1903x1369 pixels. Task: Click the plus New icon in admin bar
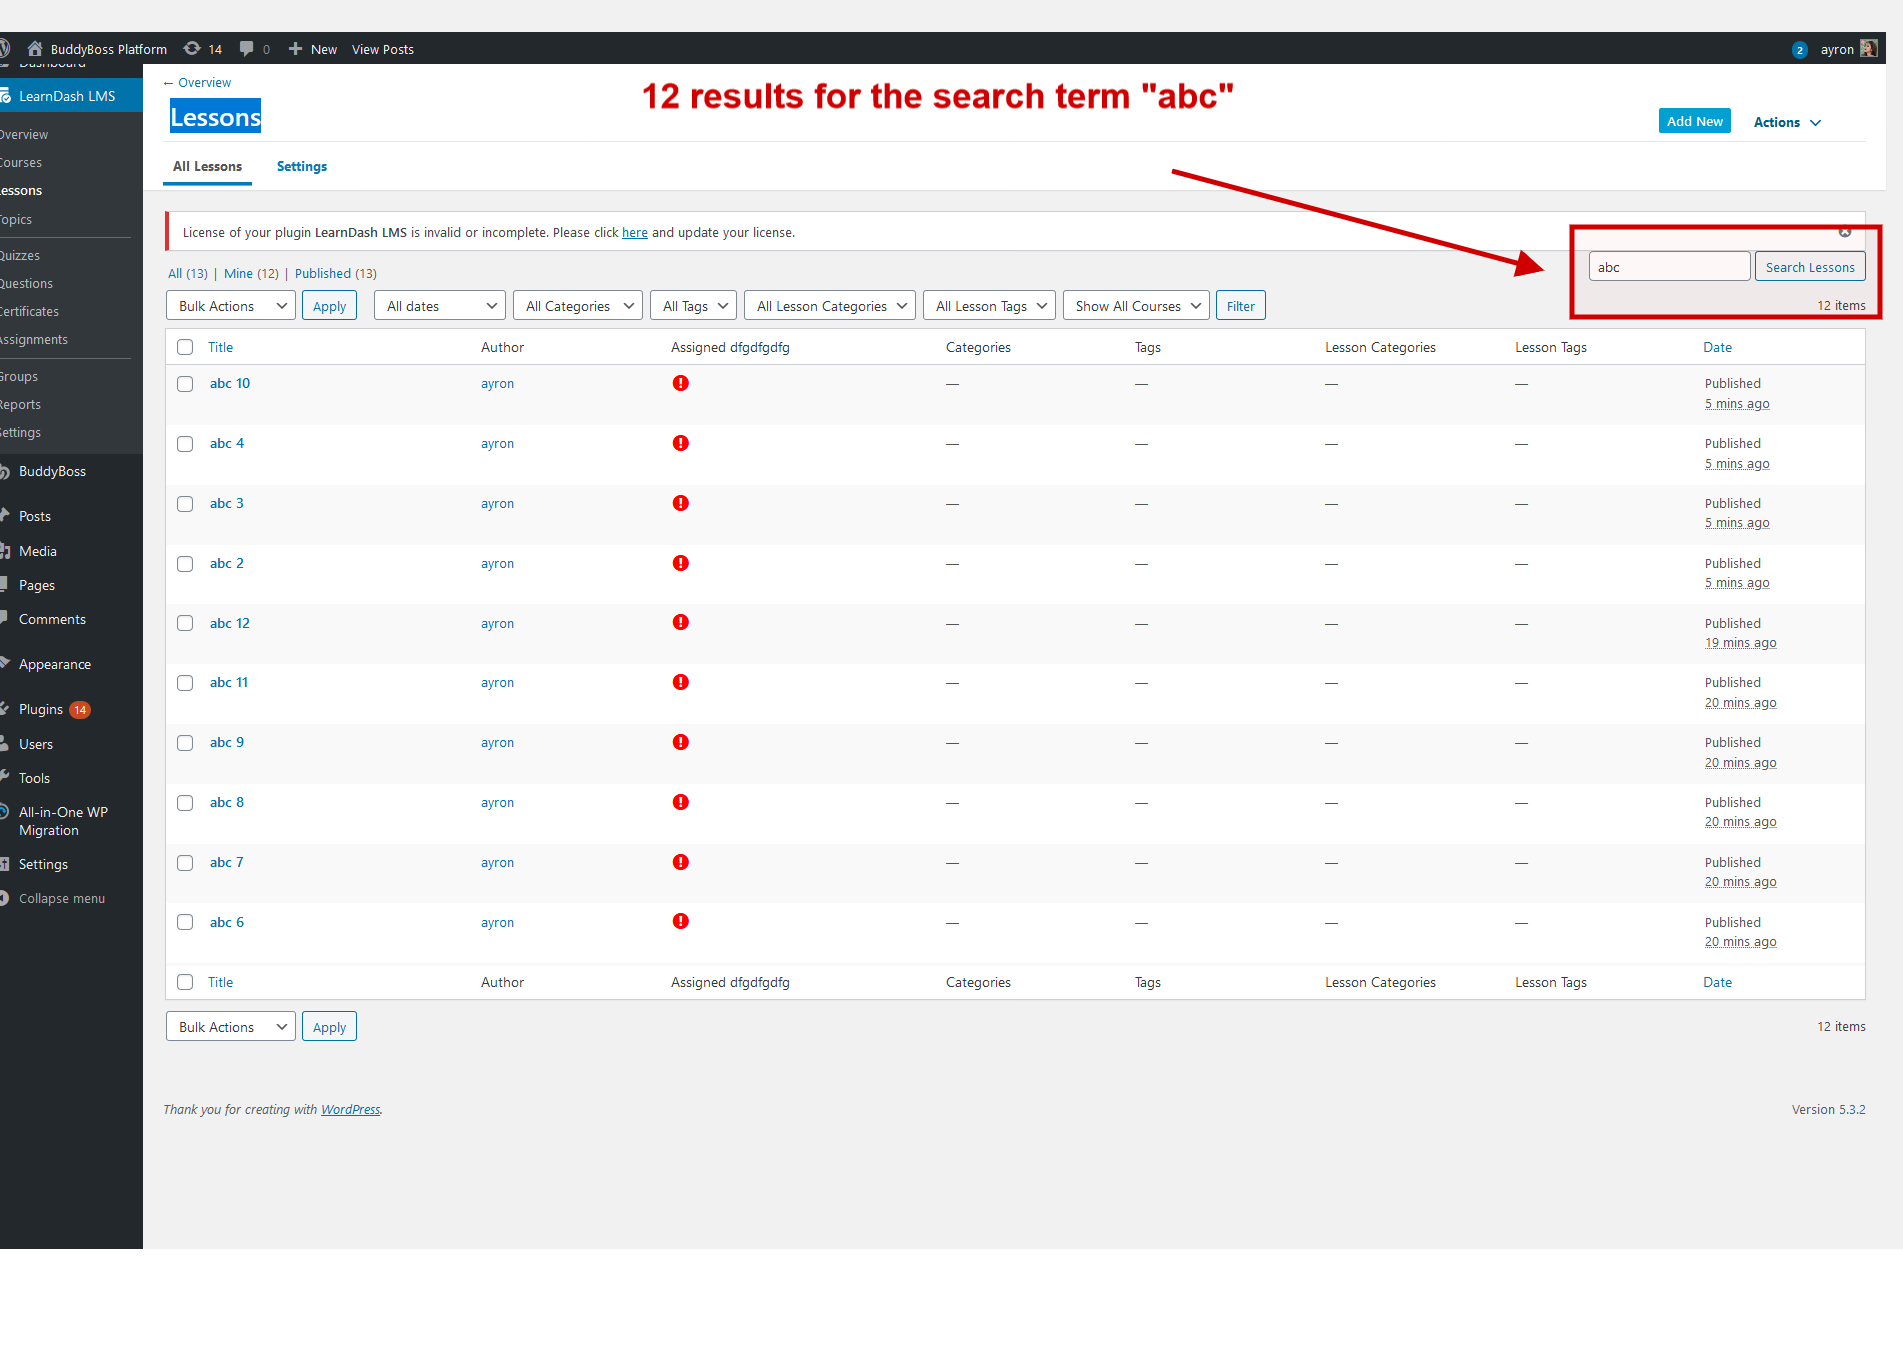click(x=295, y=49)
